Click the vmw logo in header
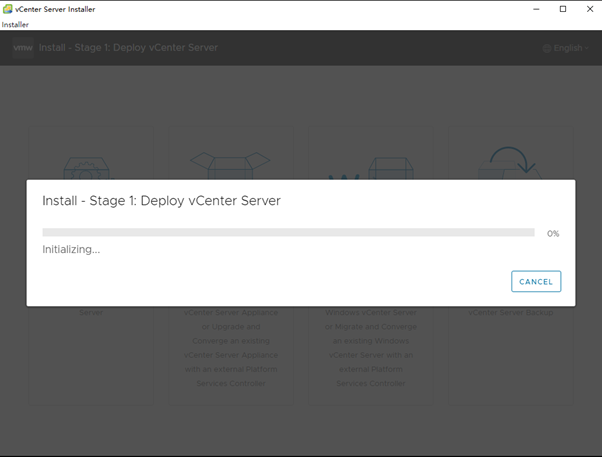602x457 pixels. 23,48
